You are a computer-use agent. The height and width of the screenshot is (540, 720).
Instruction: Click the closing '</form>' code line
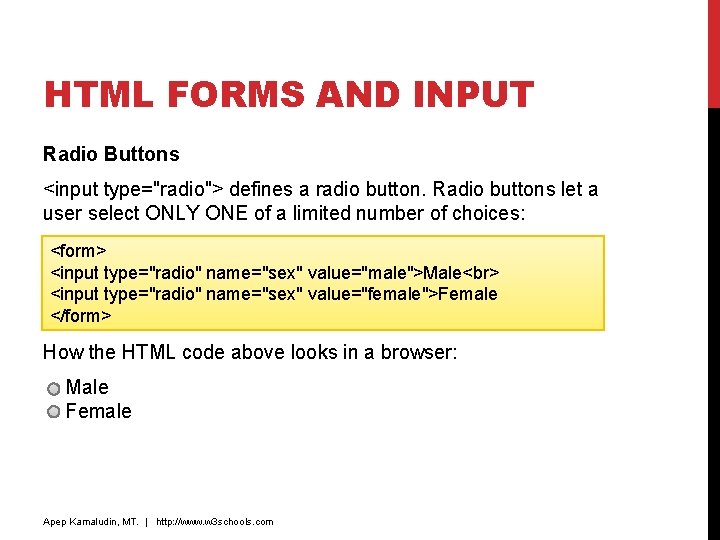81,316
